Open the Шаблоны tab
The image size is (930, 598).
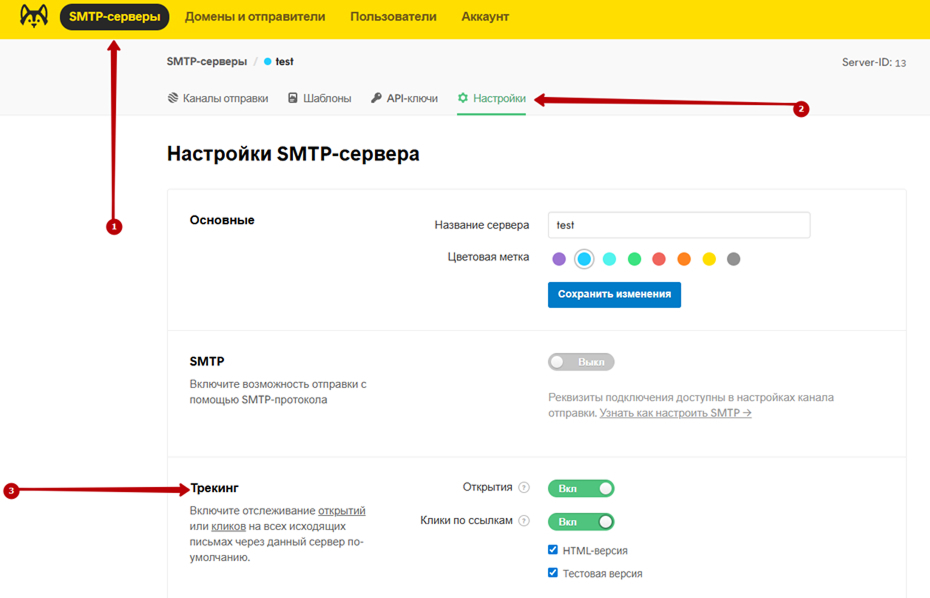click(x=320, y=99)
